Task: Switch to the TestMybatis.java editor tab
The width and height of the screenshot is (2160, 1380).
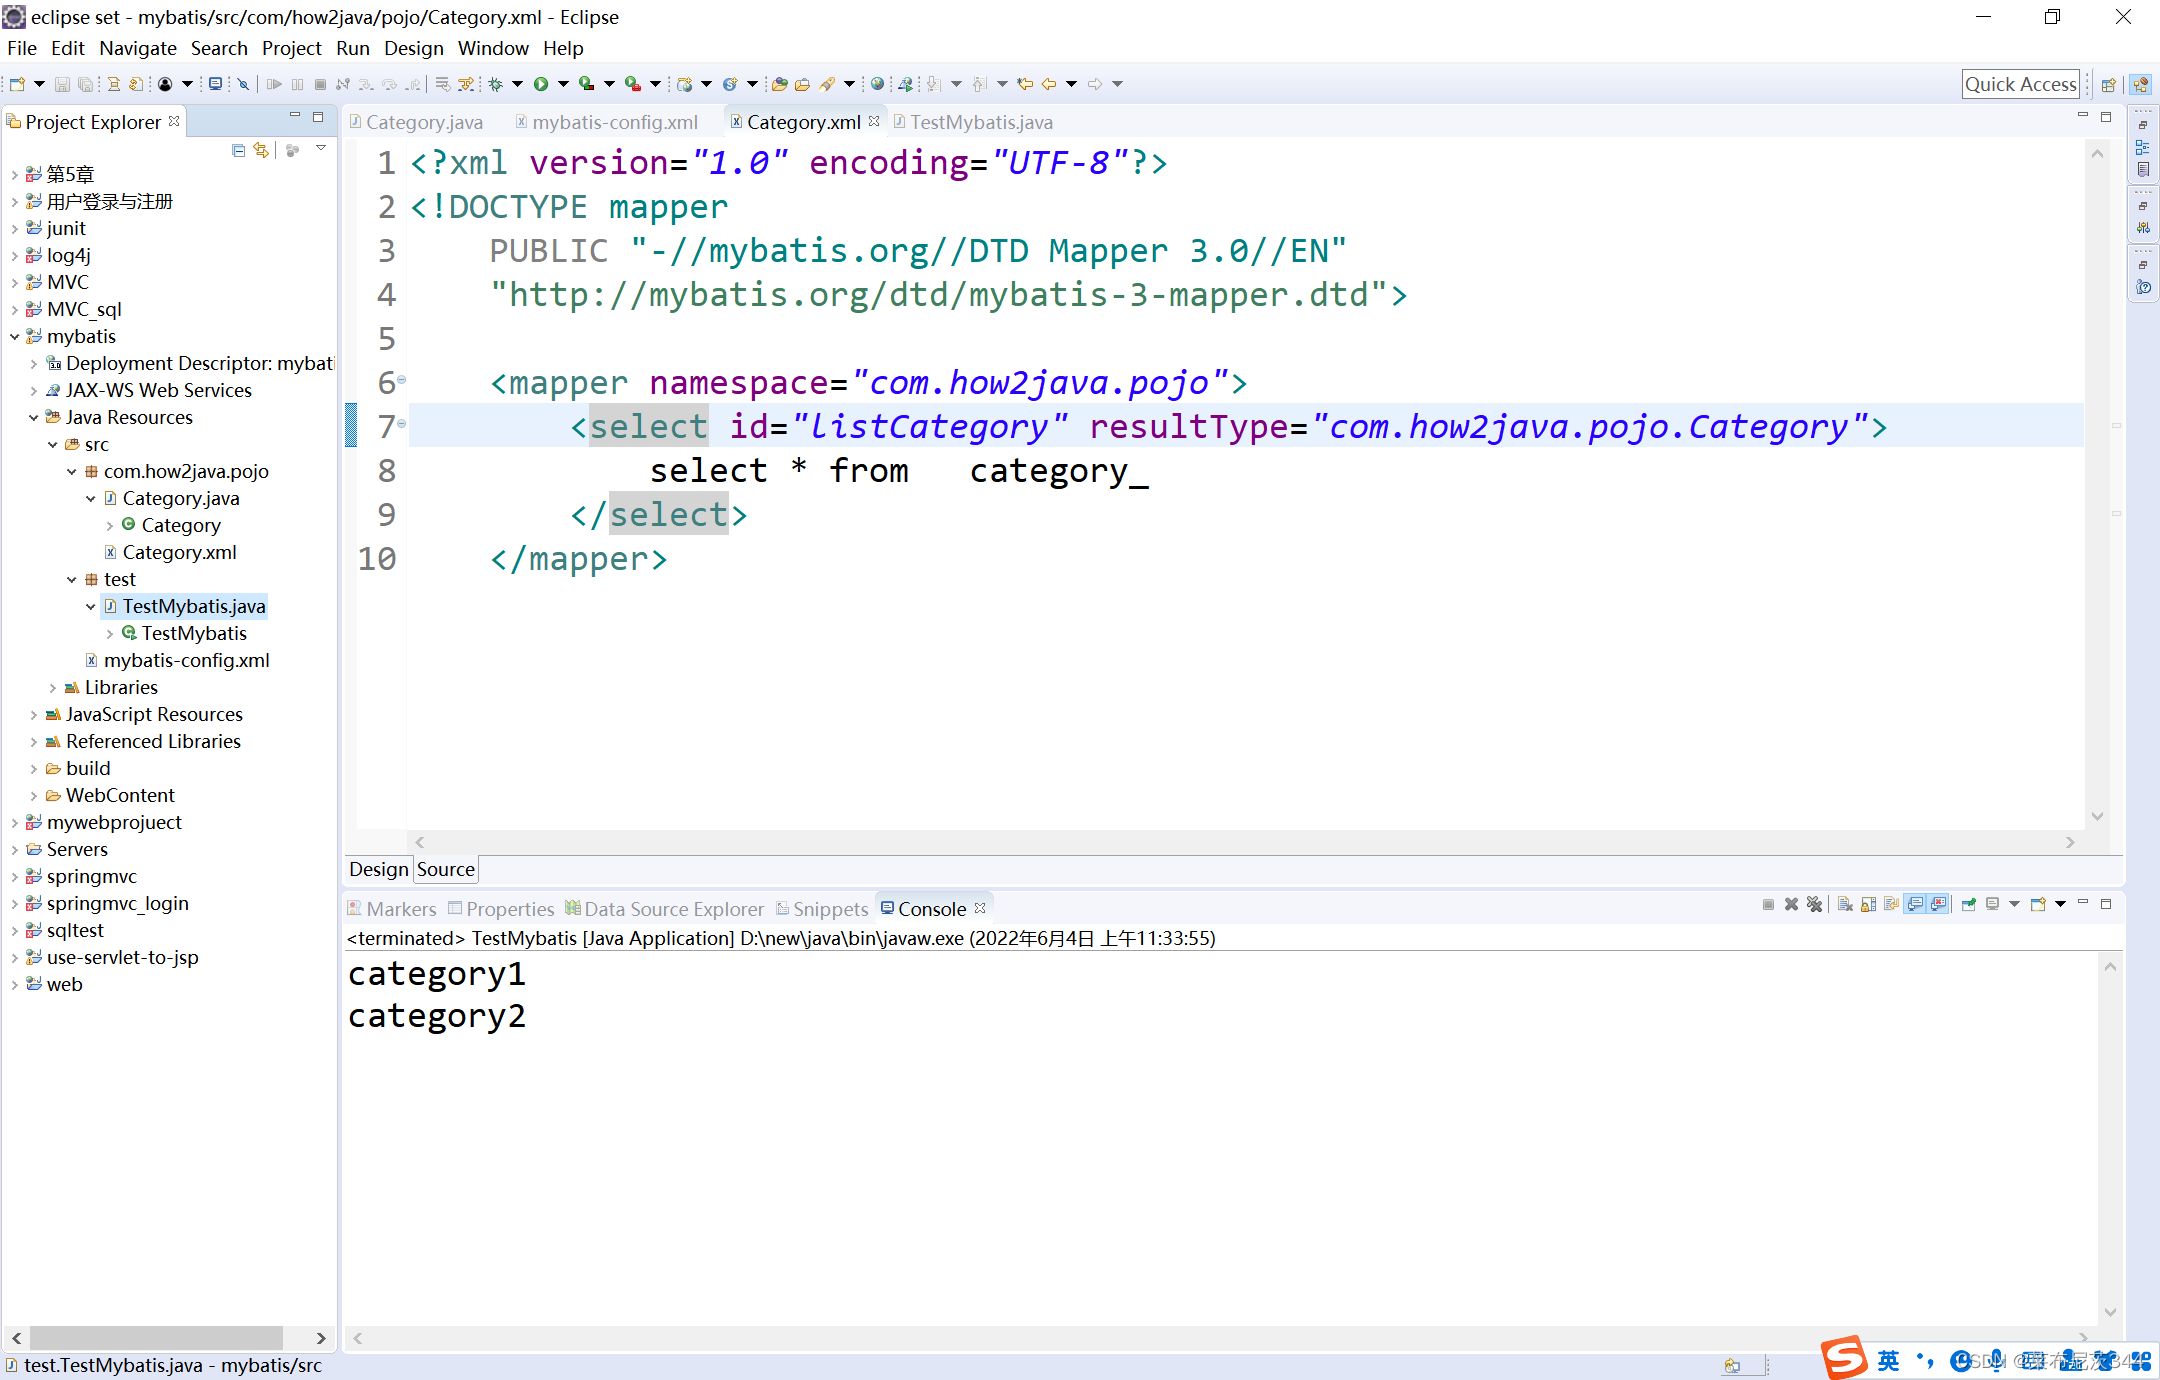Action: coord(980,122)
